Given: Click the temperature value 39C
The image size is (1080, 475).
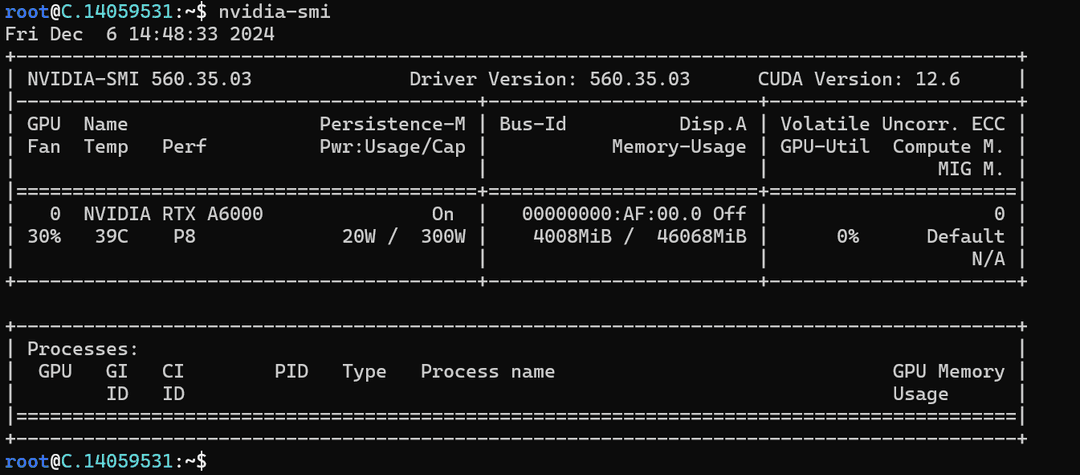Looking at the screenshot, I should click(x=112, y=237).
